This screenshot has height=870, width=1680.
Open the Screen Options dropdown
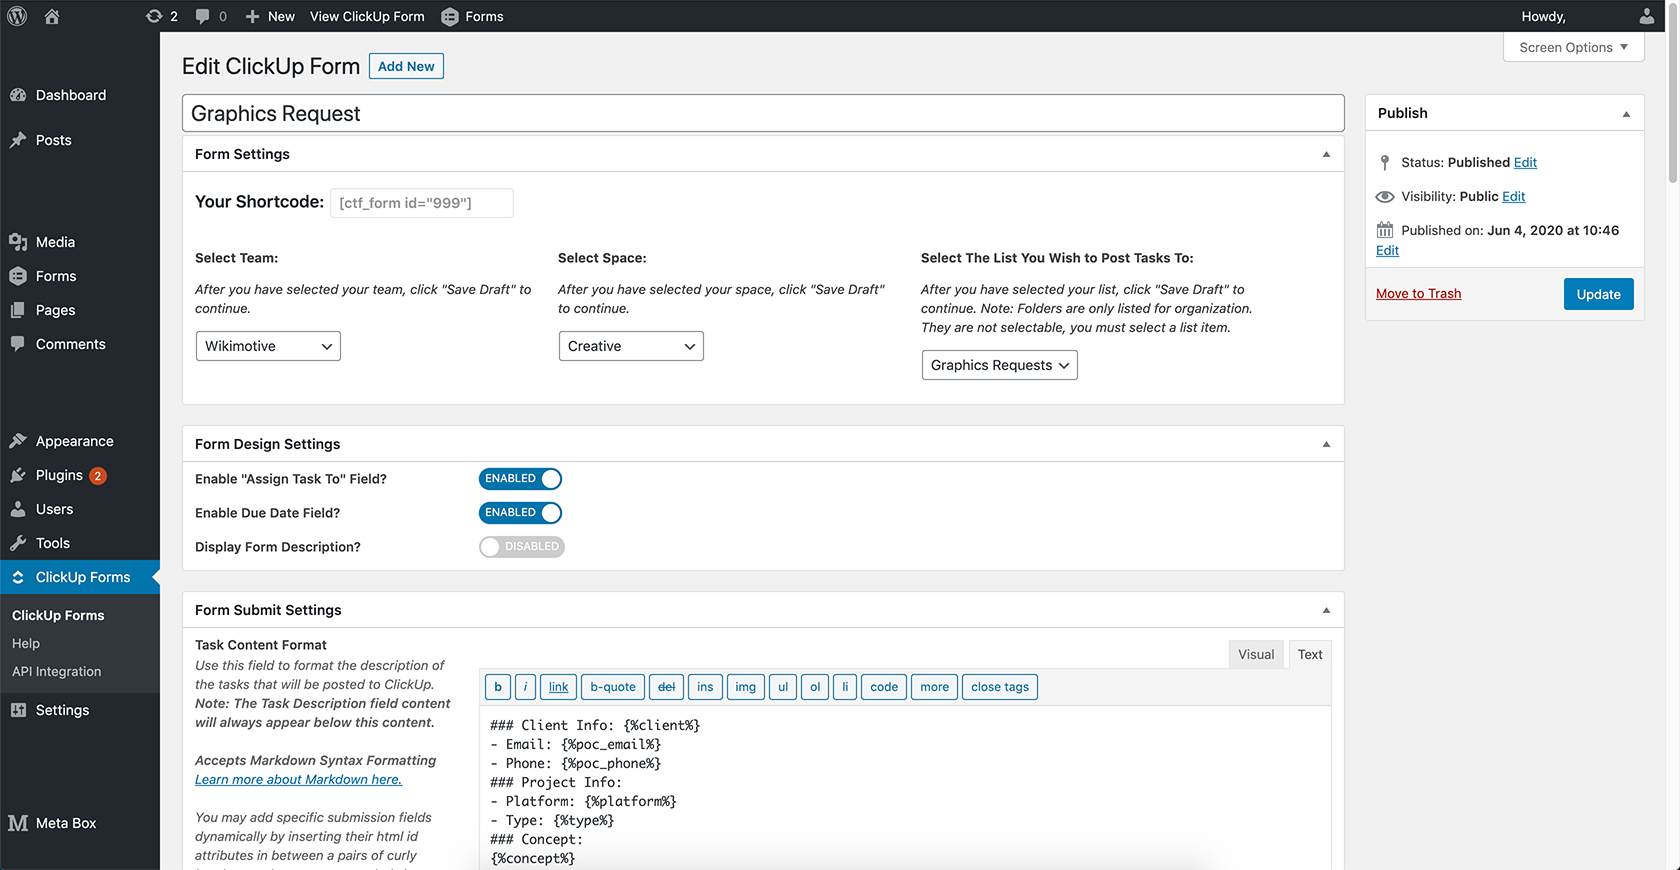[1573, 47]
